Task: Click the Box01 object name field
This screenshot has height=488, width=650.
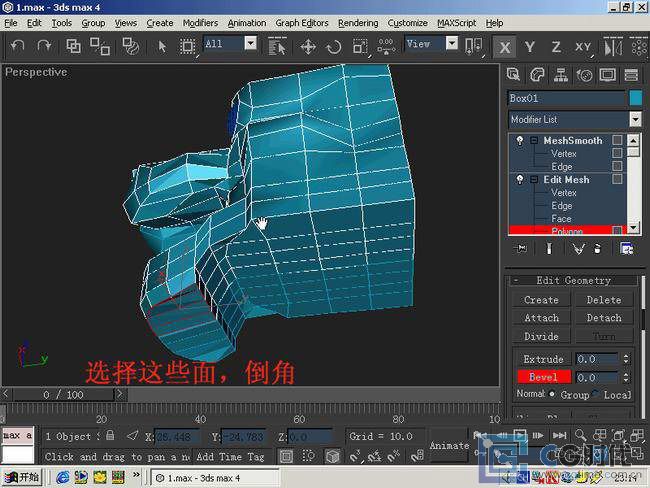Action: 566,98
